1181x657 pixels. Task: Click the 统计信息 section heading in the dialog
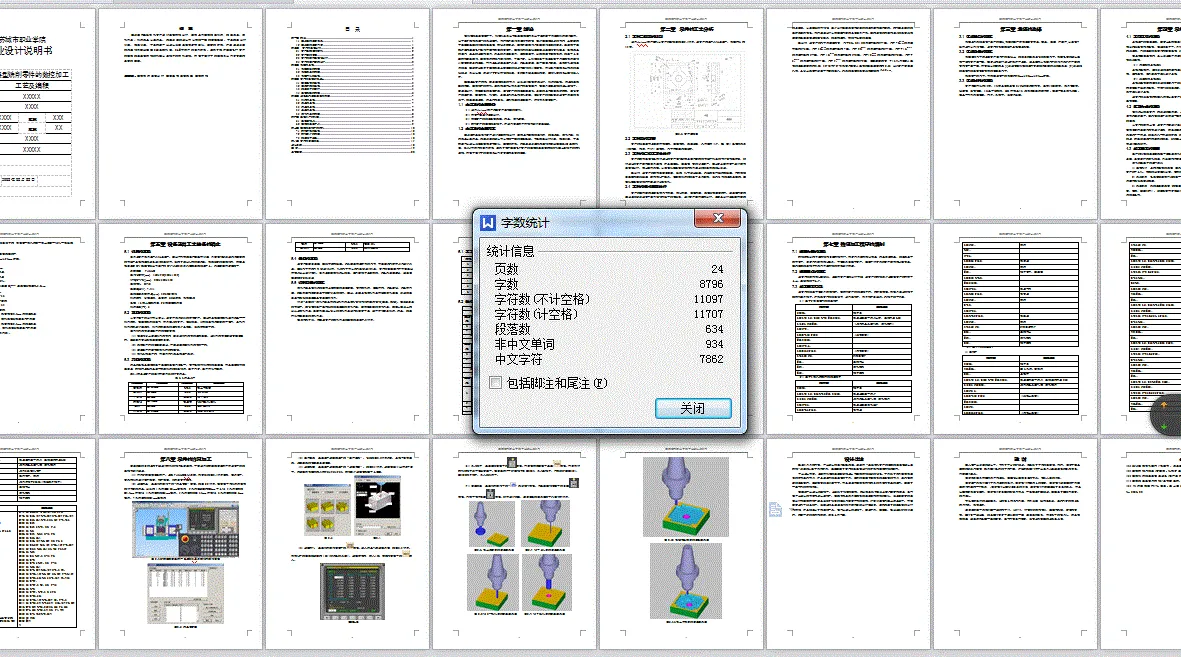(x=508, y=251)
